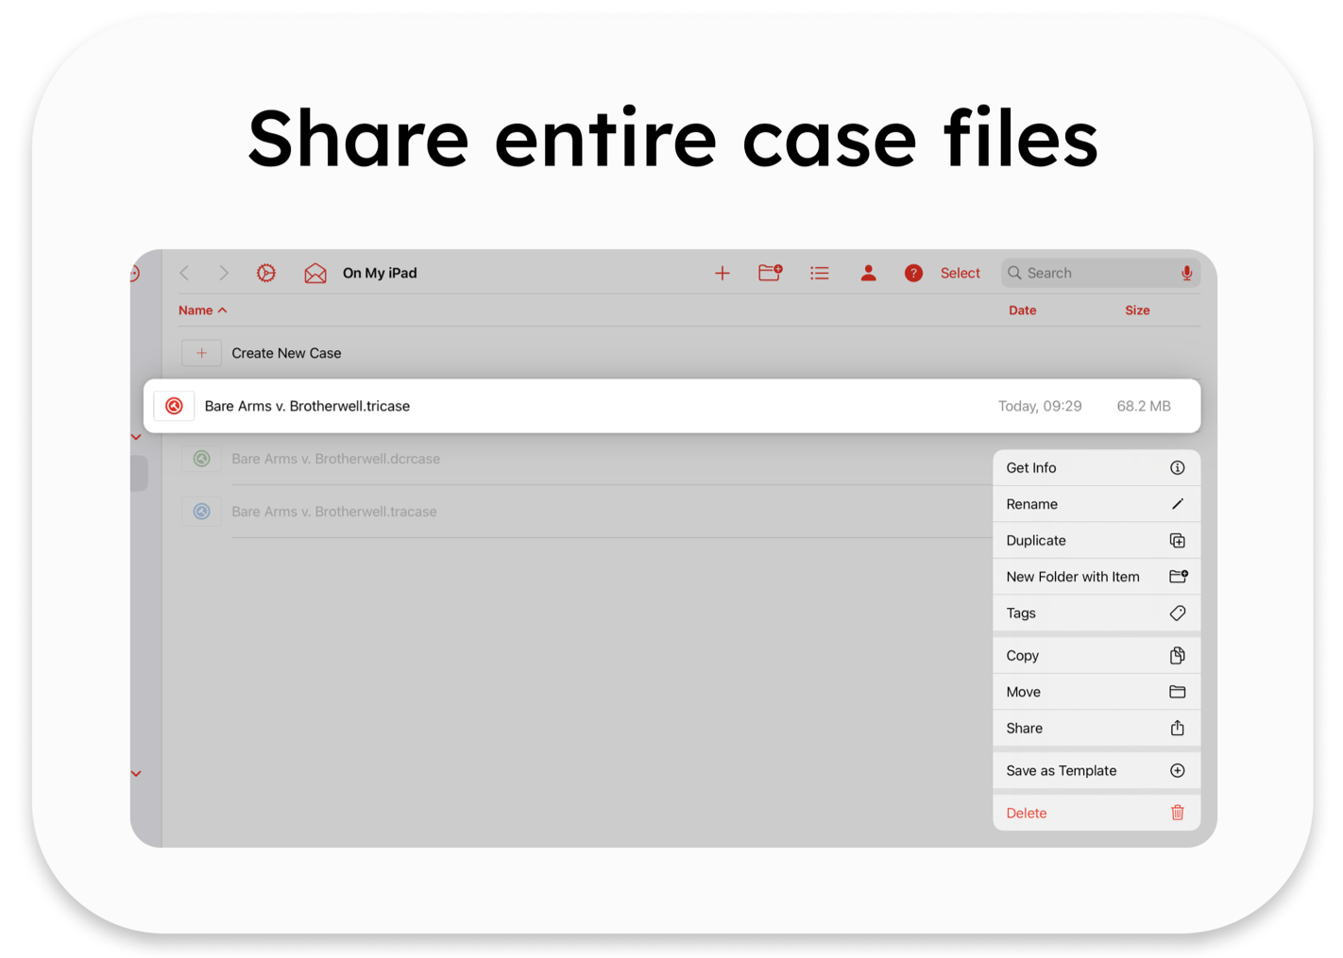Collapse the sidebar section chevron
This screenshot has height=958, width=1343.
point(136,435)
